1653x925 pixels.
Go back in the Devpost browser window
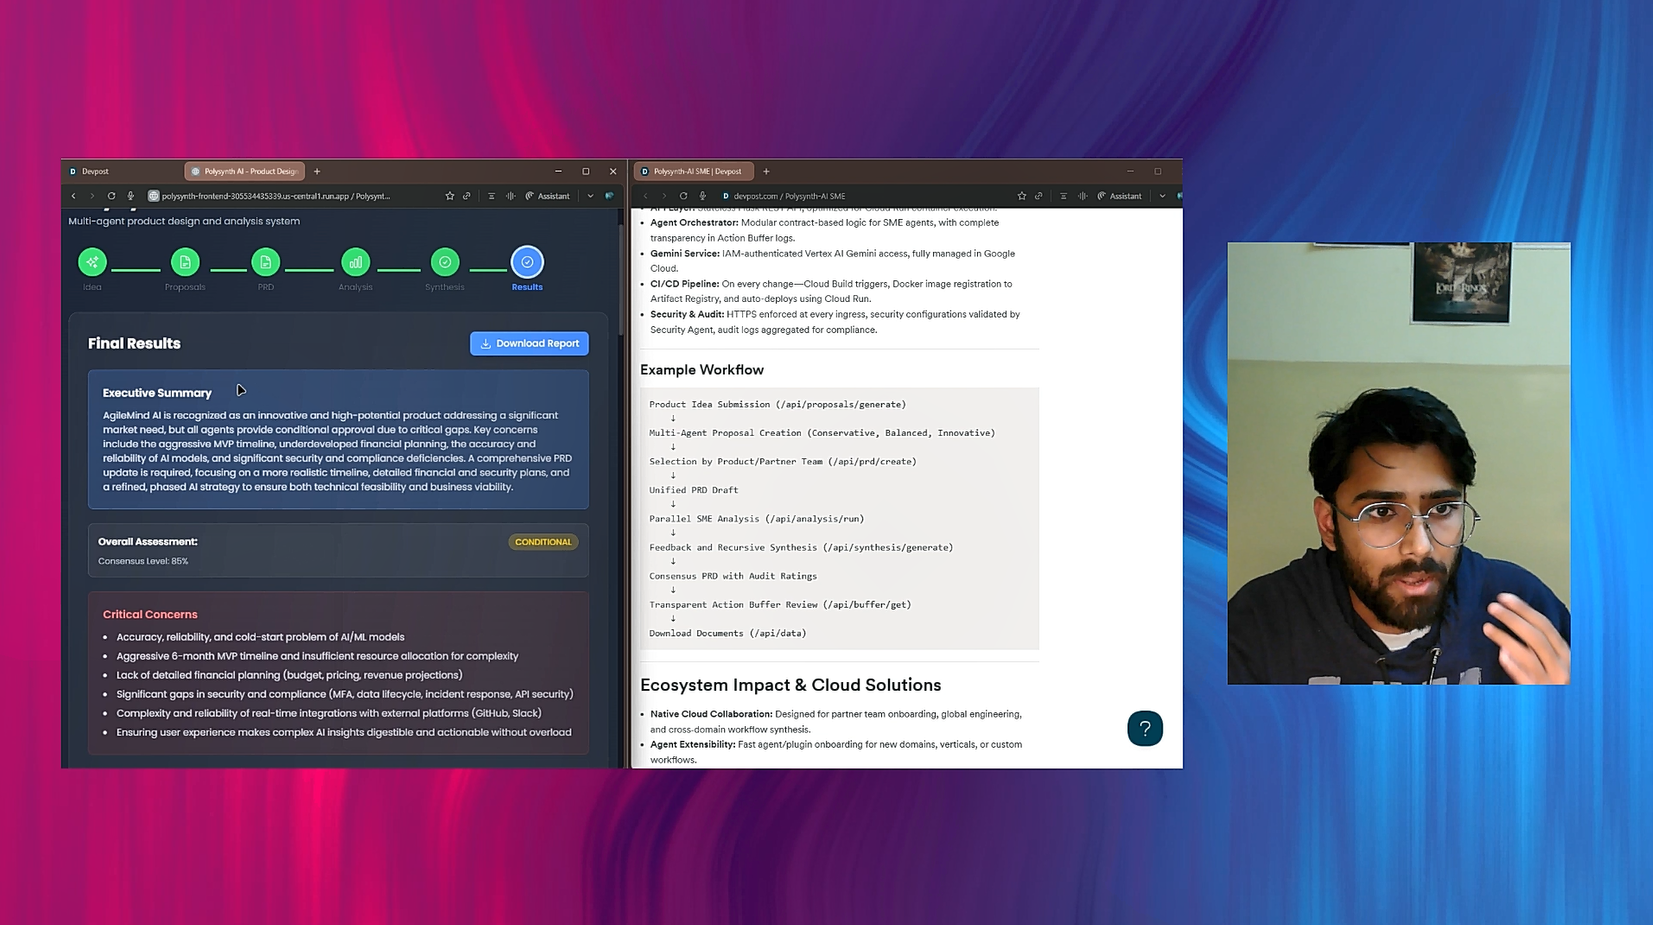[645, 196]
